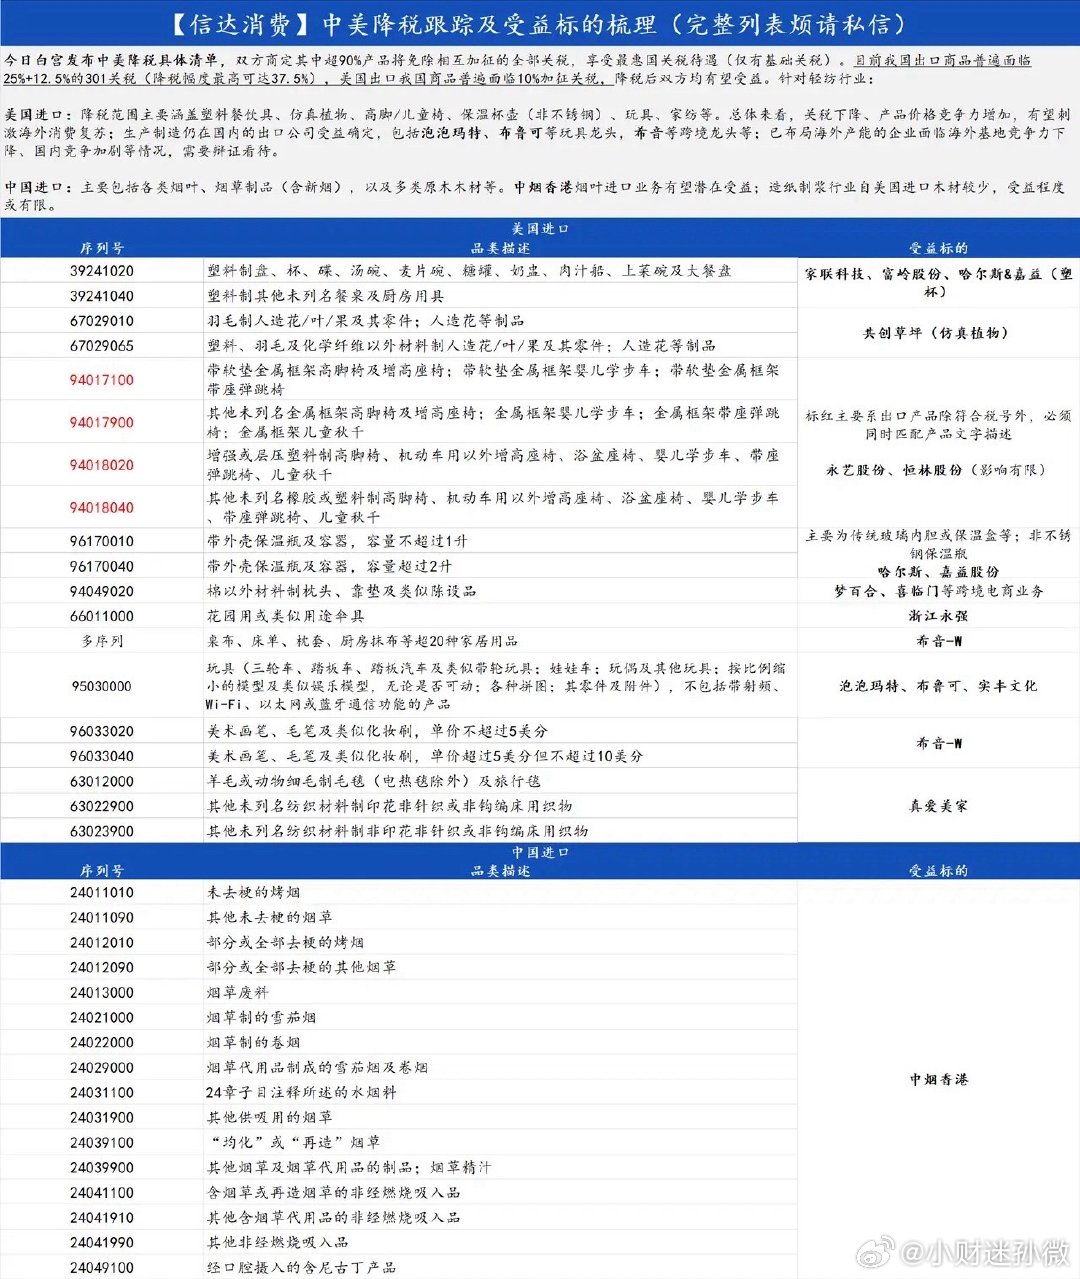The width and height of the screenshot is (1080, 1279).
Task: Click description 带外壳保温瓶及容器，容量超过2升
Action: pos(330,566)
